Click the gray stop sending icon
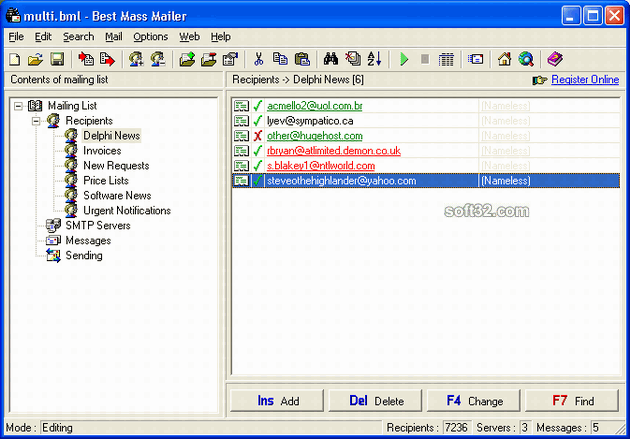 [425, 59]
